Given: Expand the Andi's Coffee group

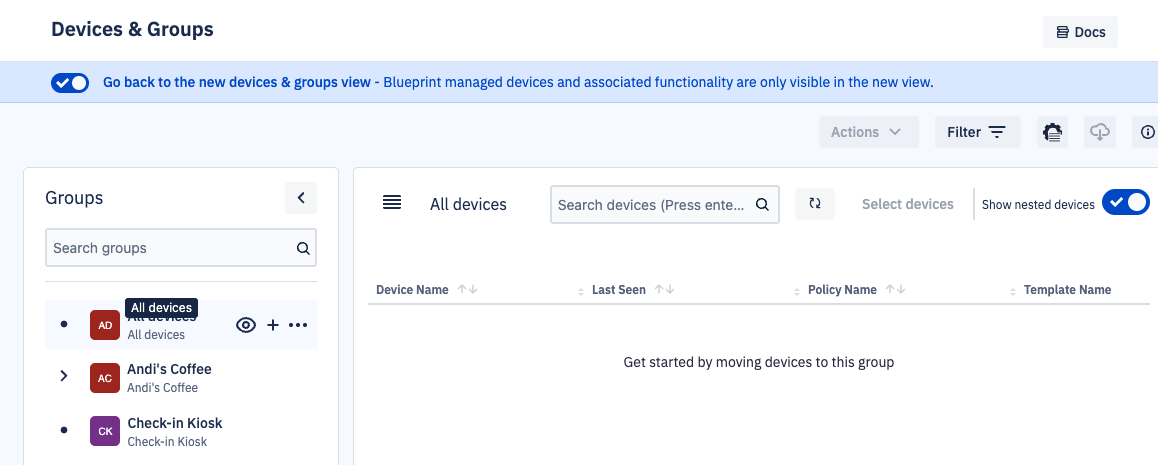Looking at the screenshot, I should [64, 376].
